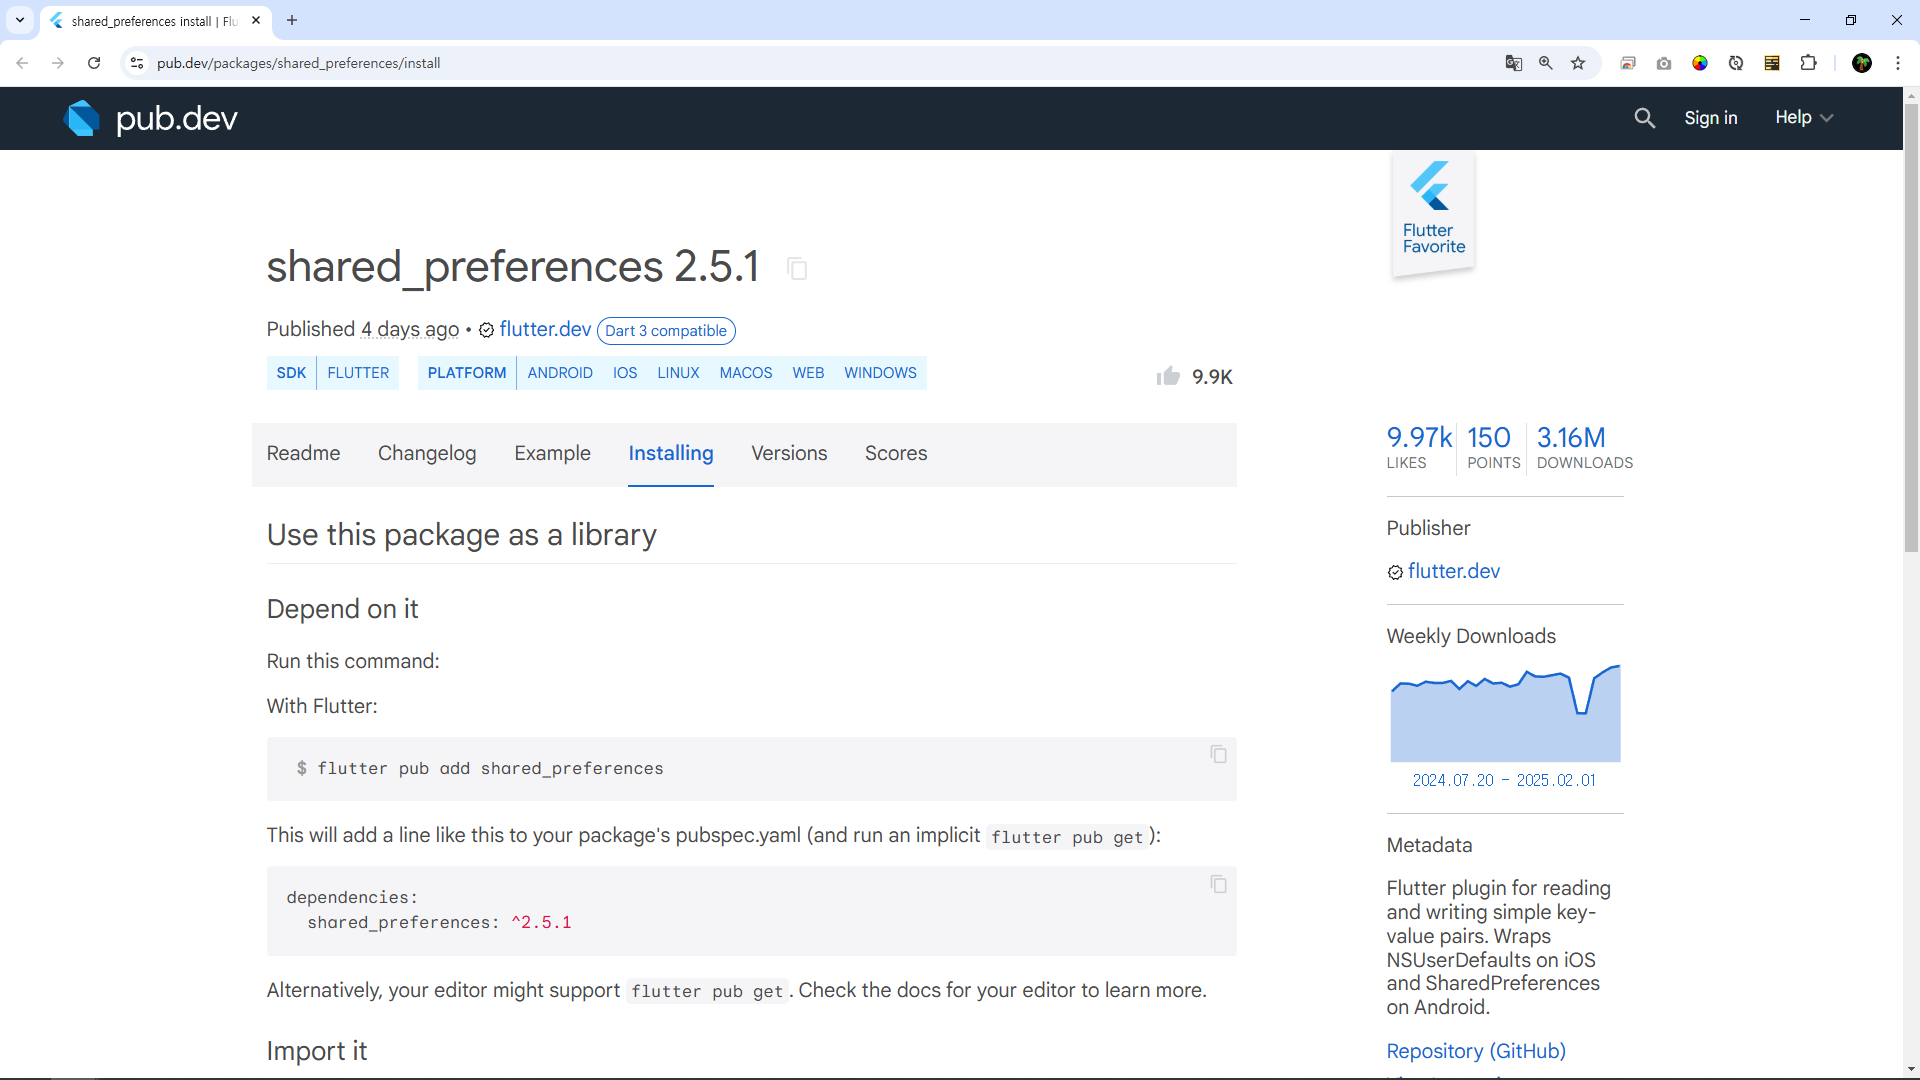Click the scroll-down arrow of the scrollbar
The image size is (1920, 1080).
(x=1911, y=1069)
